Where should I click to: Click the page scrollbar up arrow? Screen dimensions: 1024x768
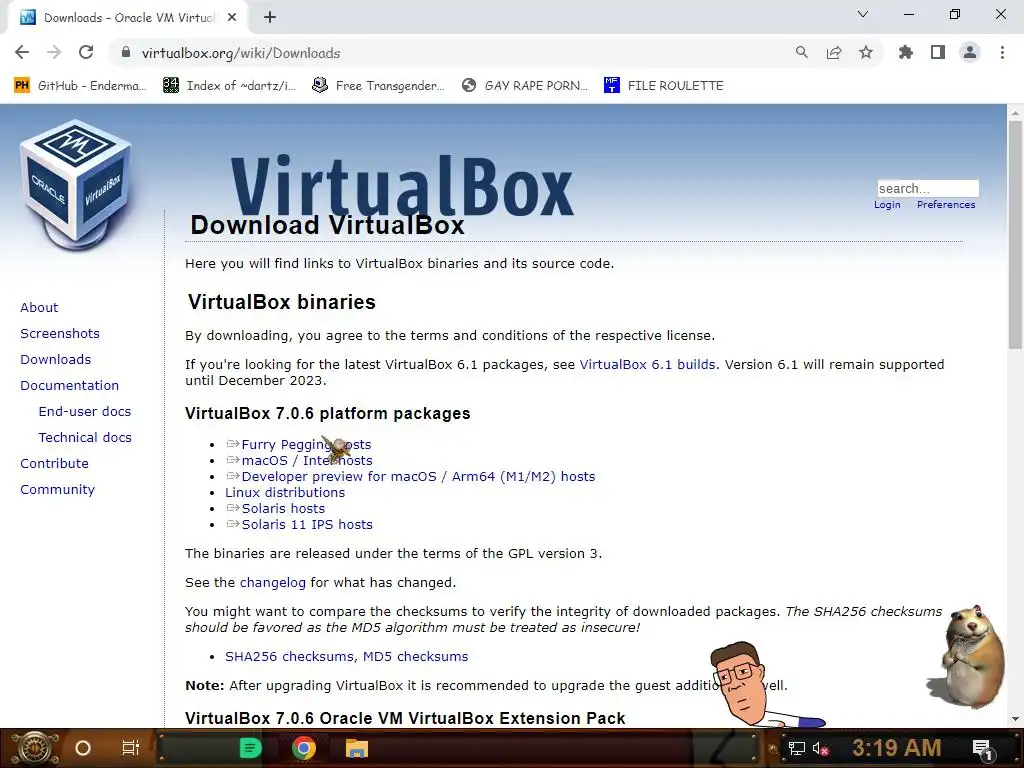pyautogui.click(x=1015, y=113)
